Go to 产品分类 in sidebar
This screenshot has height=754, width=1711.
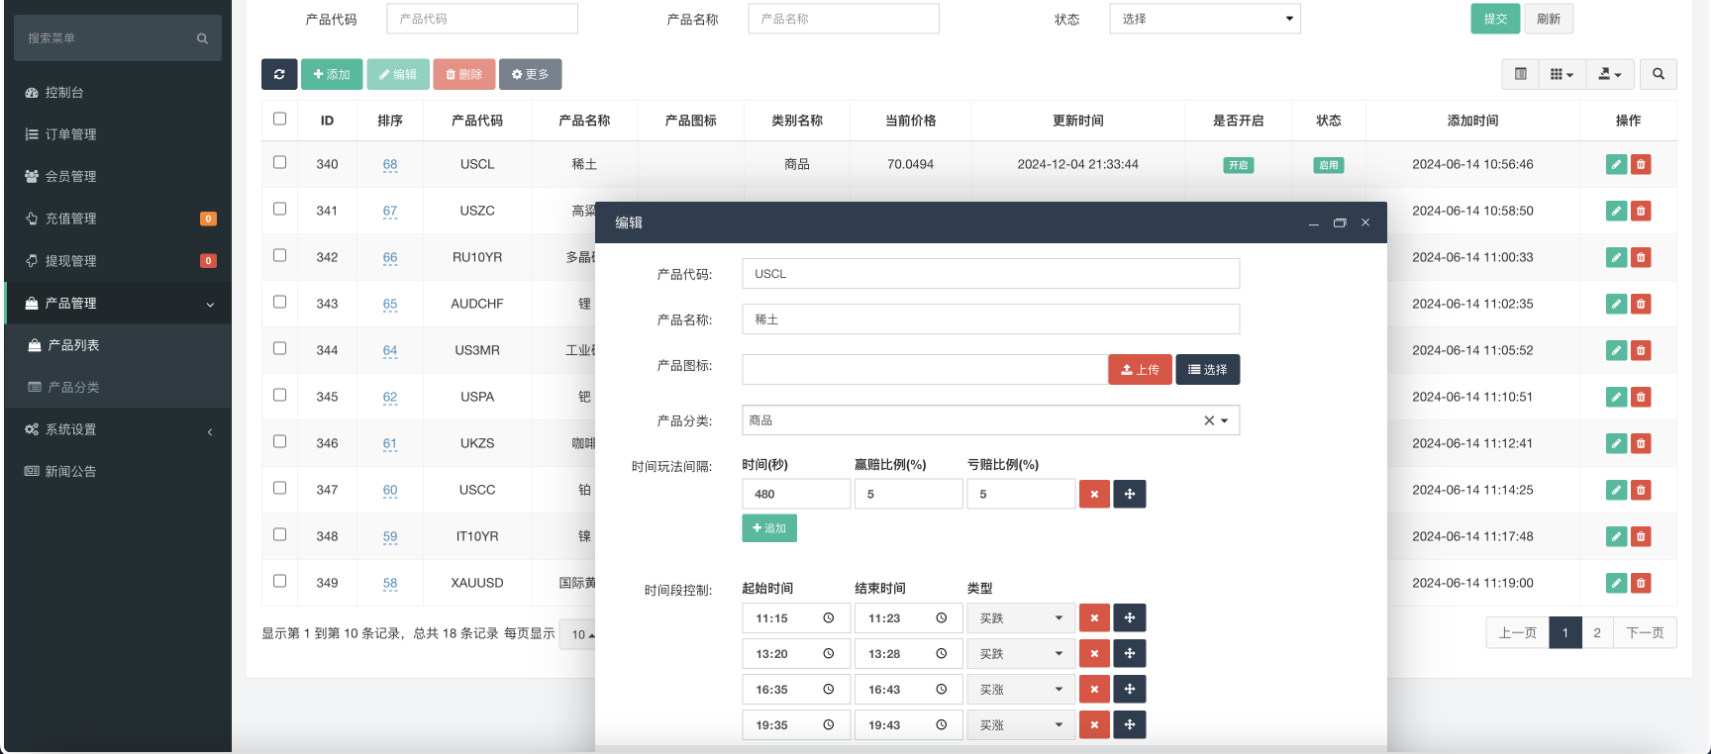coord(73,387)
